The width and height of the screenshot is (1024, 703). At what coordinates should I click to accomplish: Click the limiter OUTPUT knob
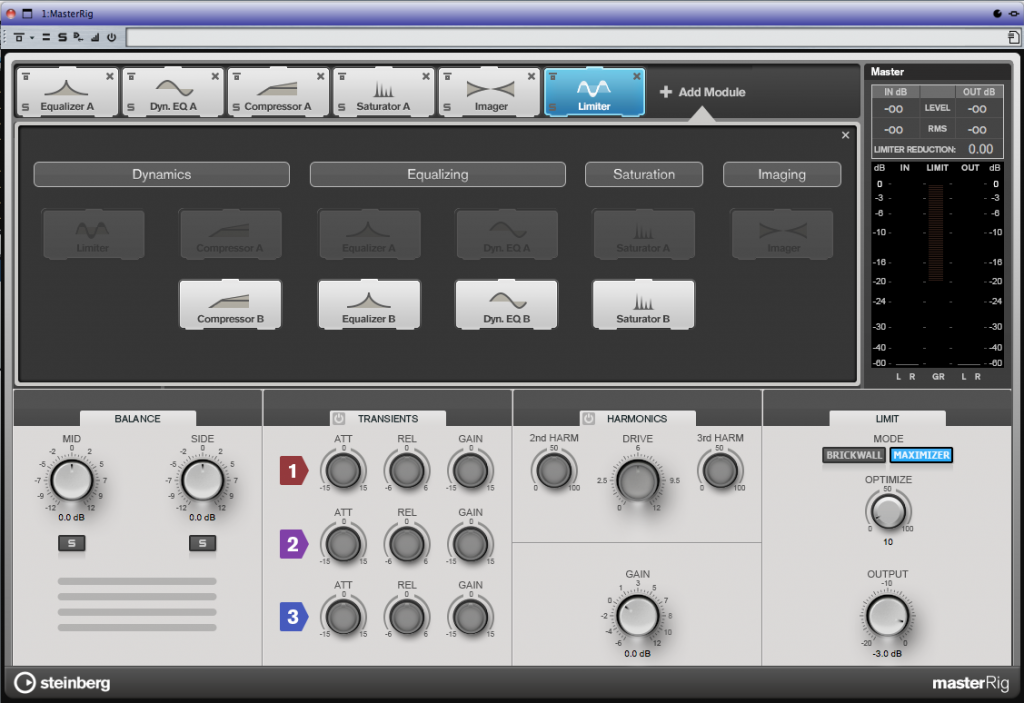click(888, 615)
